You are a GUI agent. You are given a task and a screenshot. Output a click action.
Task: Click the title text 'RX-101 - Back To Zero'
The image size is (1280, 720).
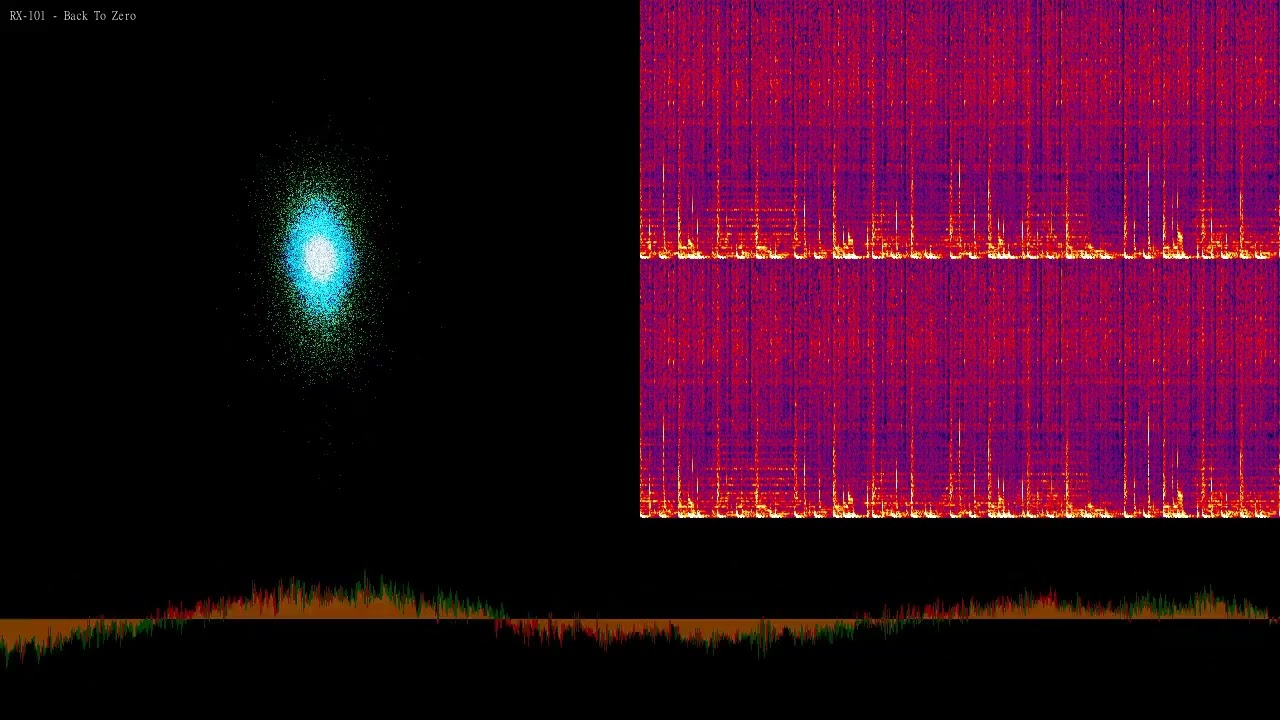[x=73, y=16]
